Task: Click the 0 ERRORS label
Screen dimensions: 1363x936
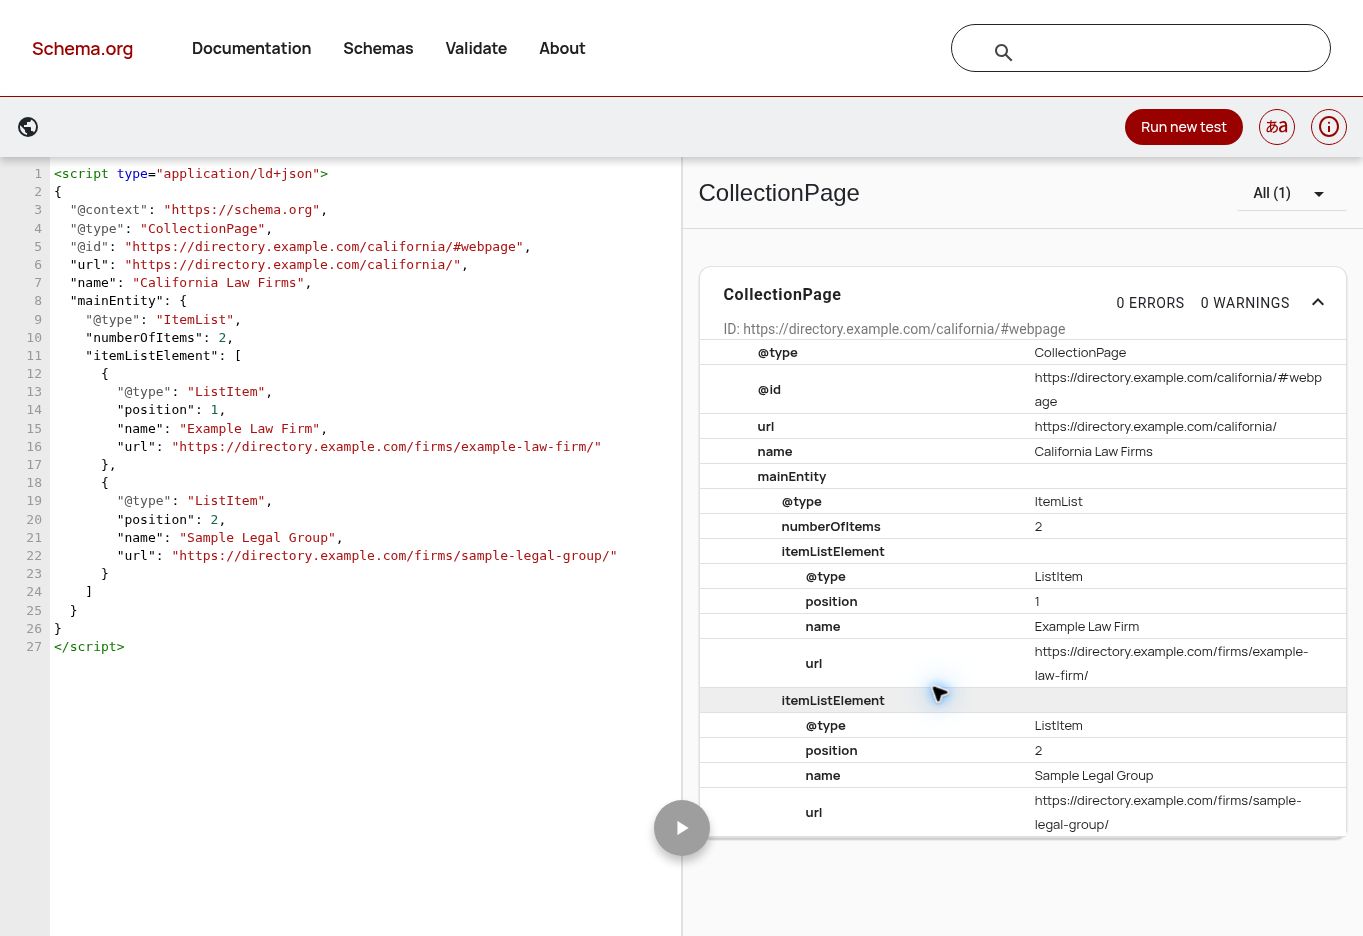Action: 1150,303
